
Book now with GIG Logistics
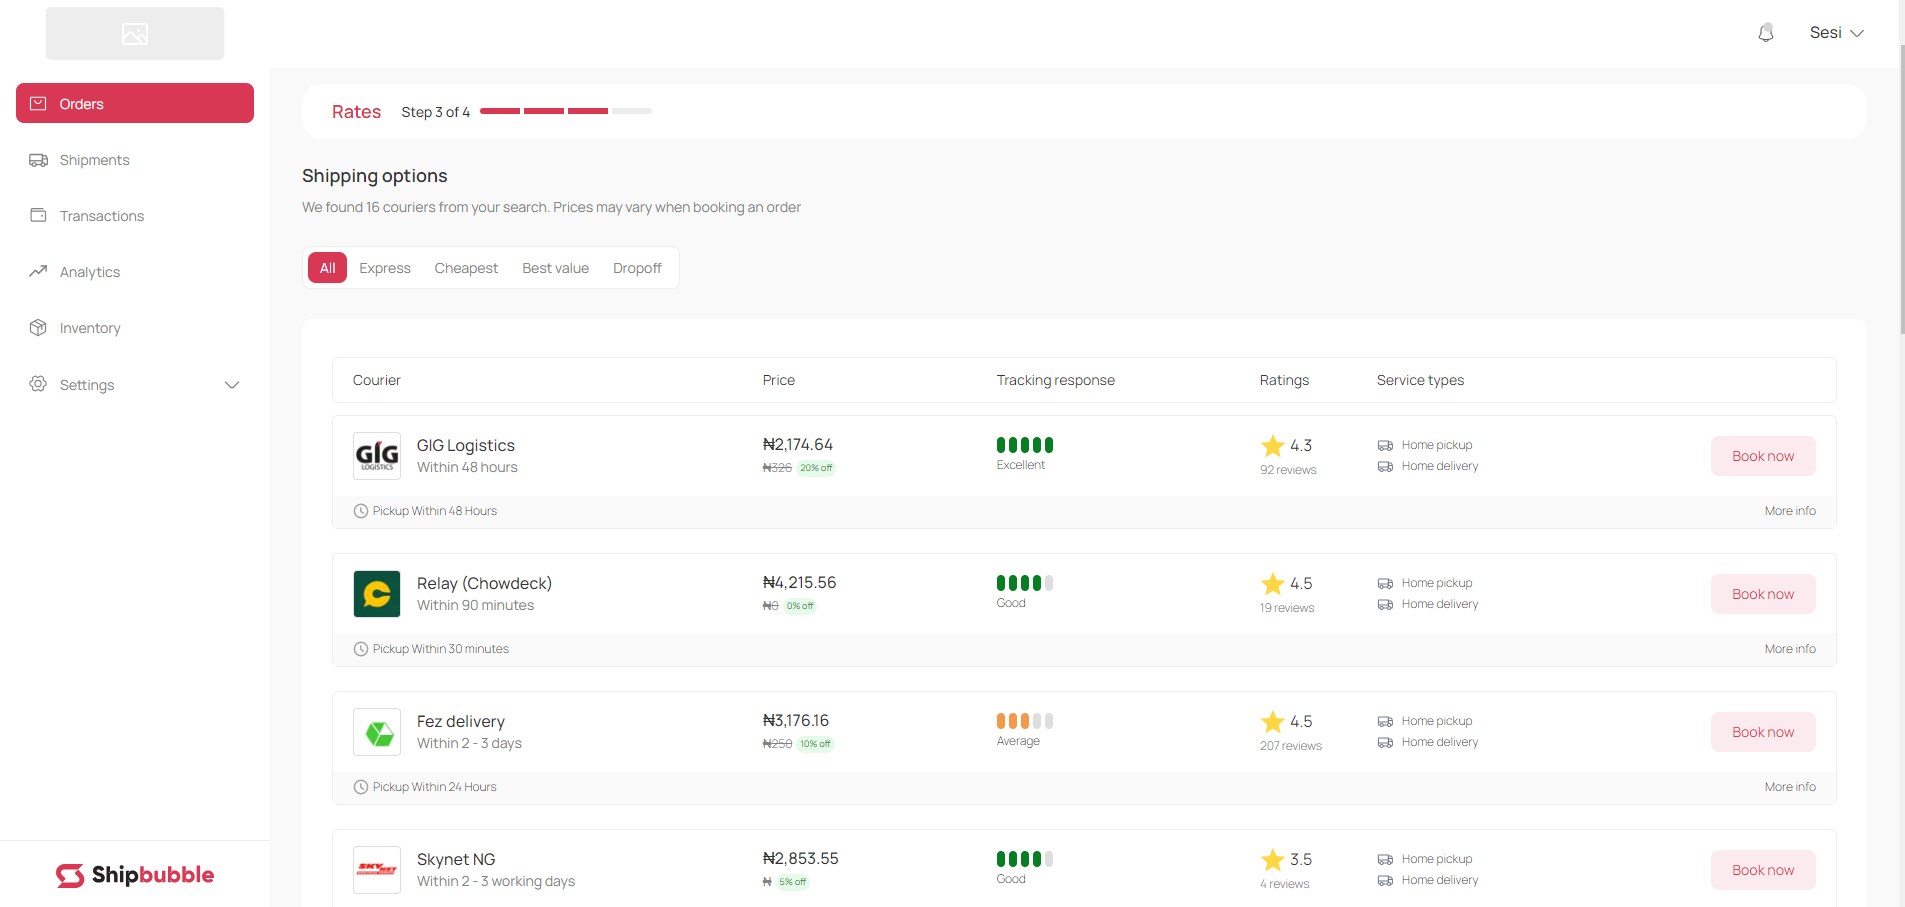click(x=1763, y=456)
